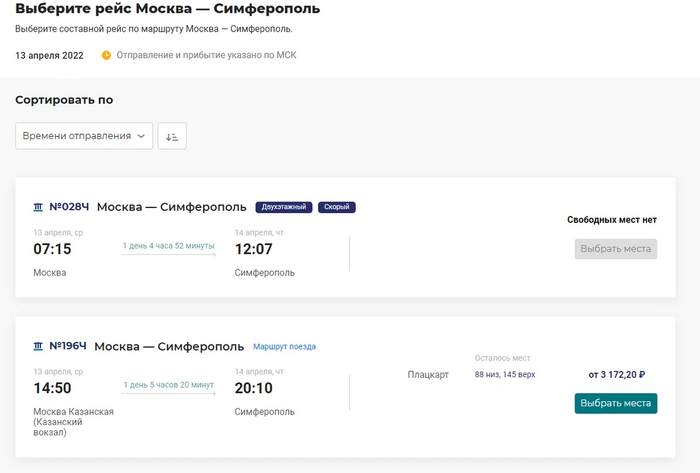Click the orange clock icon near the MSK note
This screenshot has width=700, height=473.
pos(107,55)
